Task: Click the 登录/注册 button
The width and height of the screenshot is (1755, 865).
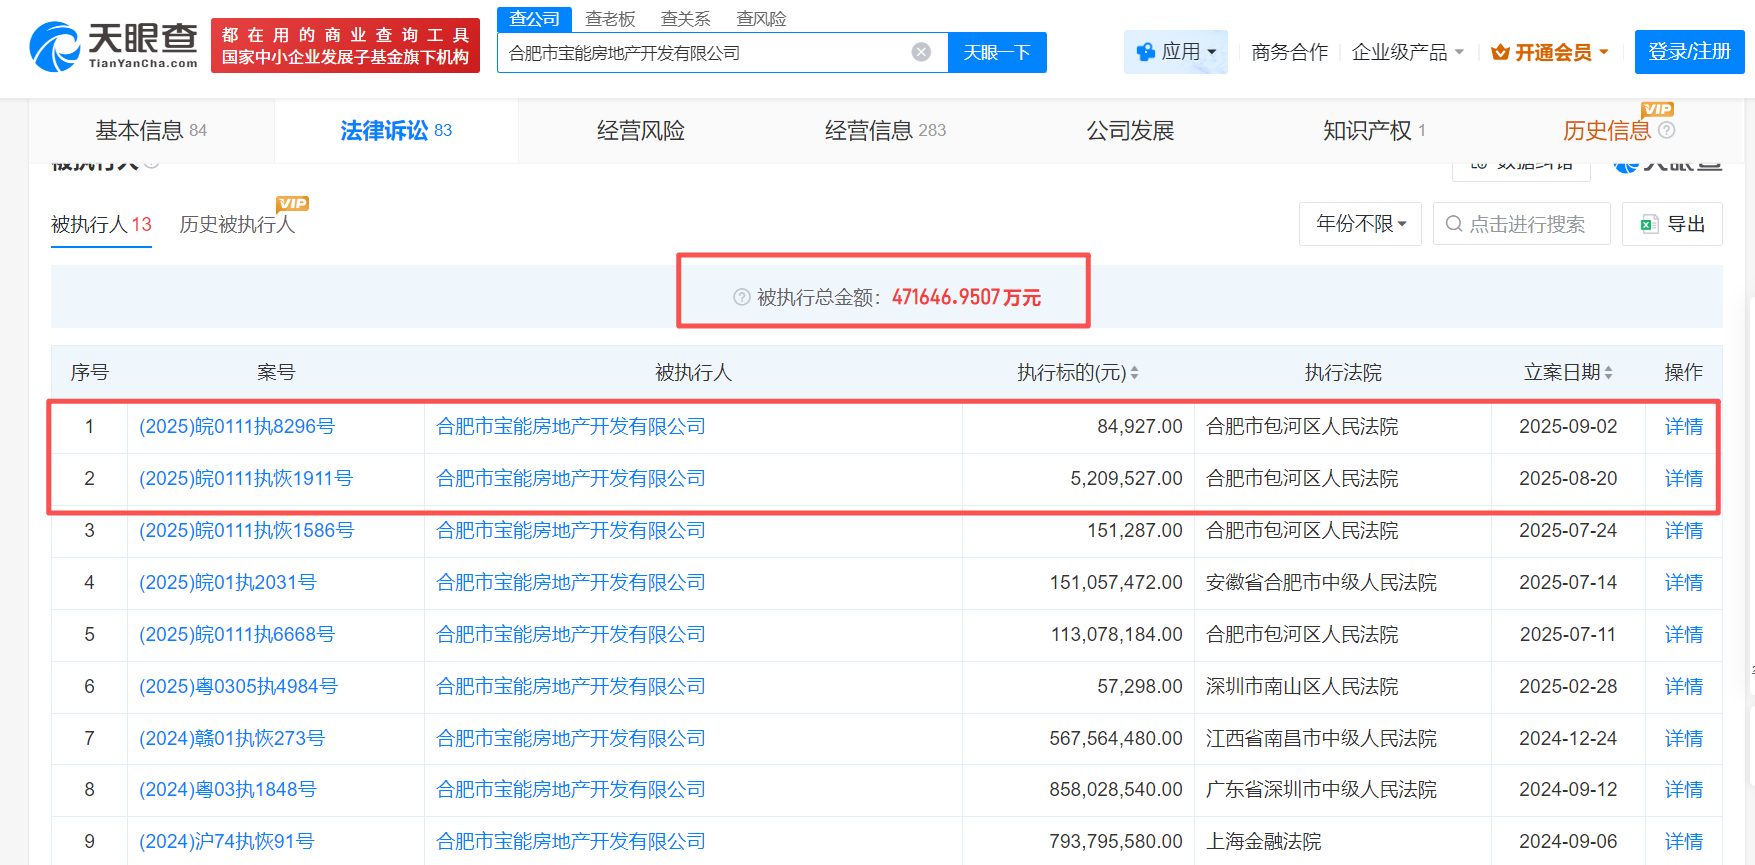Action: point(1689,52)
